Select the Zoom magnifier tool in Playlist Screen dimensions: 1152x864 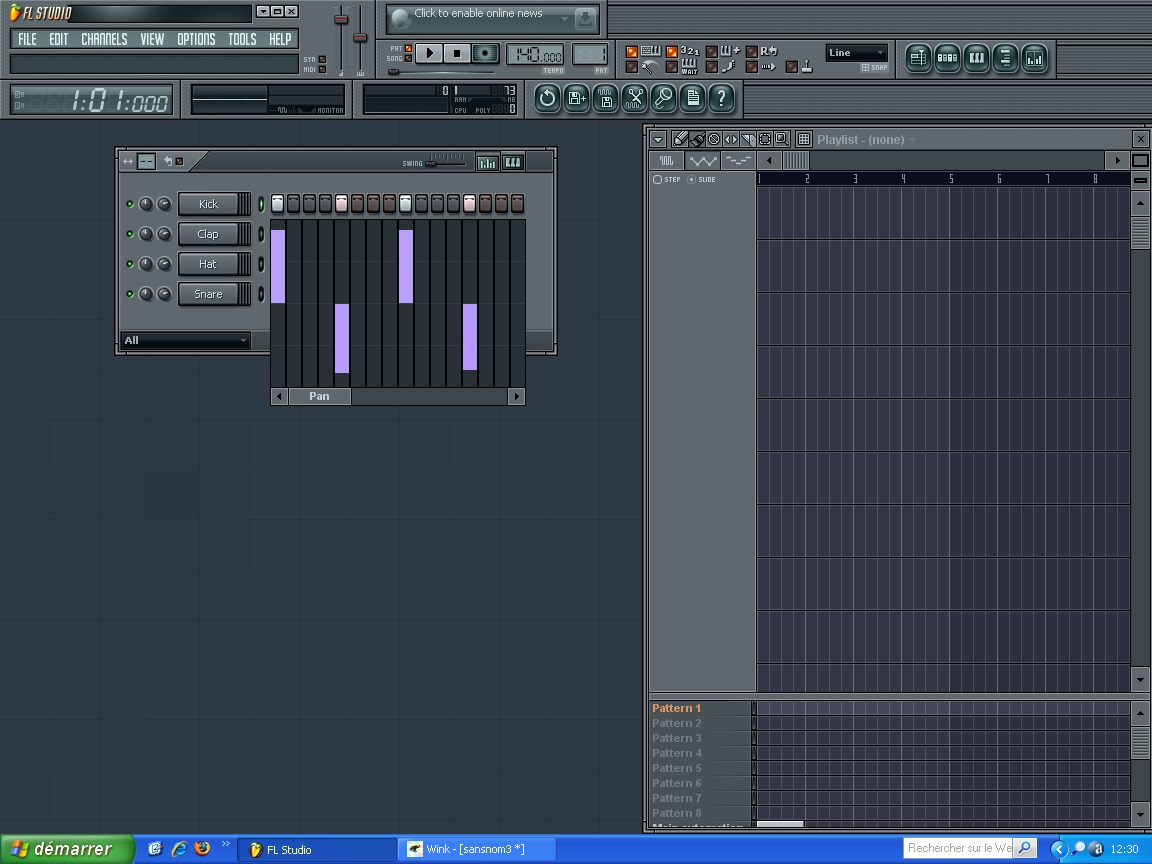pyautogui.click(x=782, y=139)
